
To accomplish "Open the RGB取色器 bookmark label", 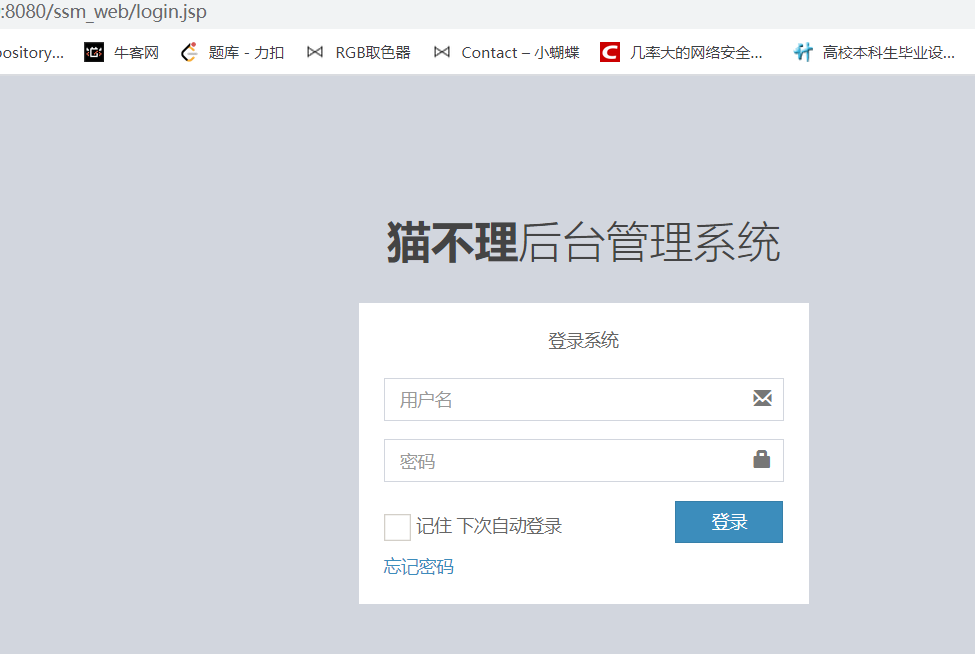I will click(x=373, y=53).
